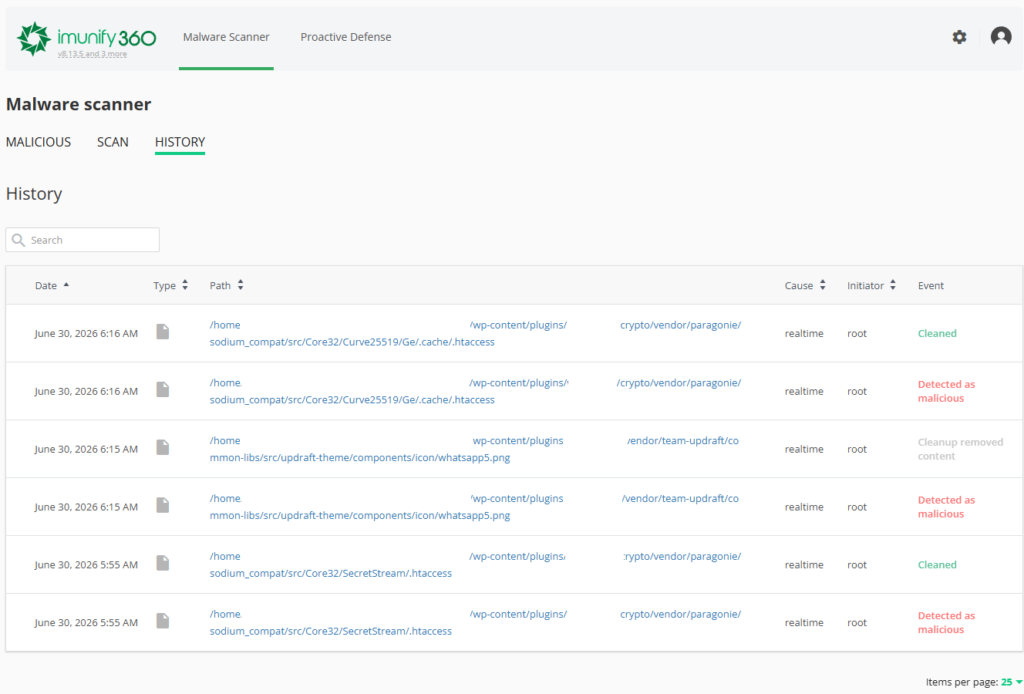Viewport: 1024px width, 694px height.
Task: Sort table by Date column
Action: [x=52, y=285]
